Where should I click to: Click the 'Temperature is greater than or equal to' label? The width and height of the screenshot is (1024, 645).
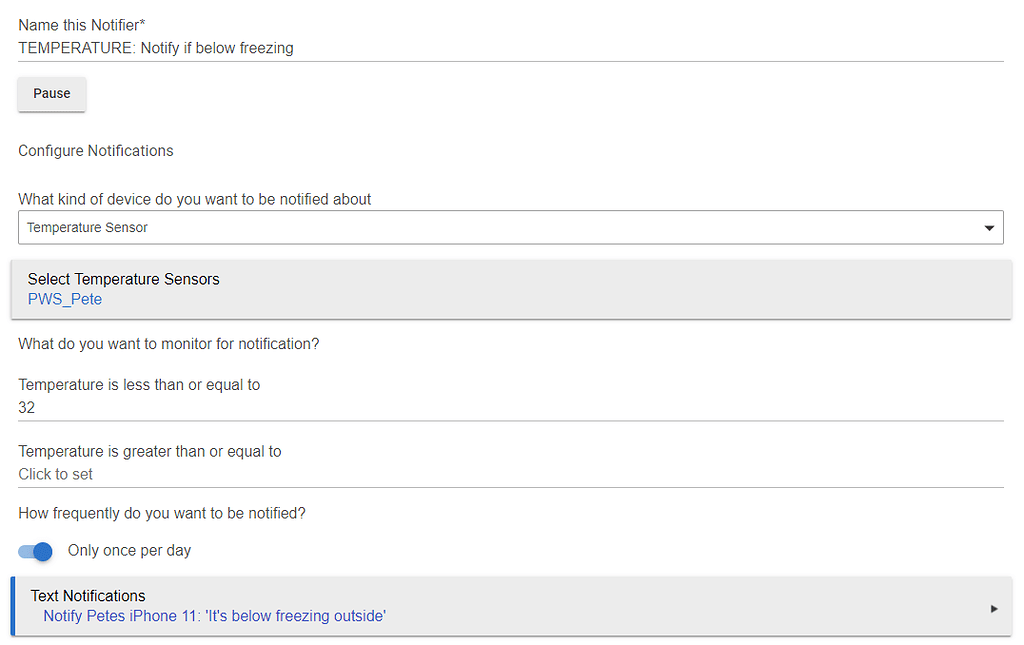150,451
